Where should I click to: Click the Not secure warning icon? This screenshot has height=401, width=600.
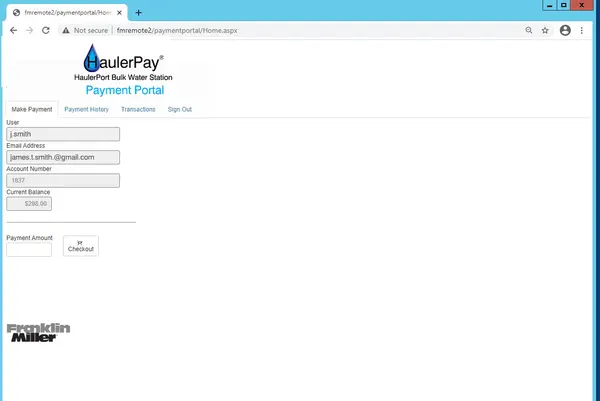click(x=66, y=30)
